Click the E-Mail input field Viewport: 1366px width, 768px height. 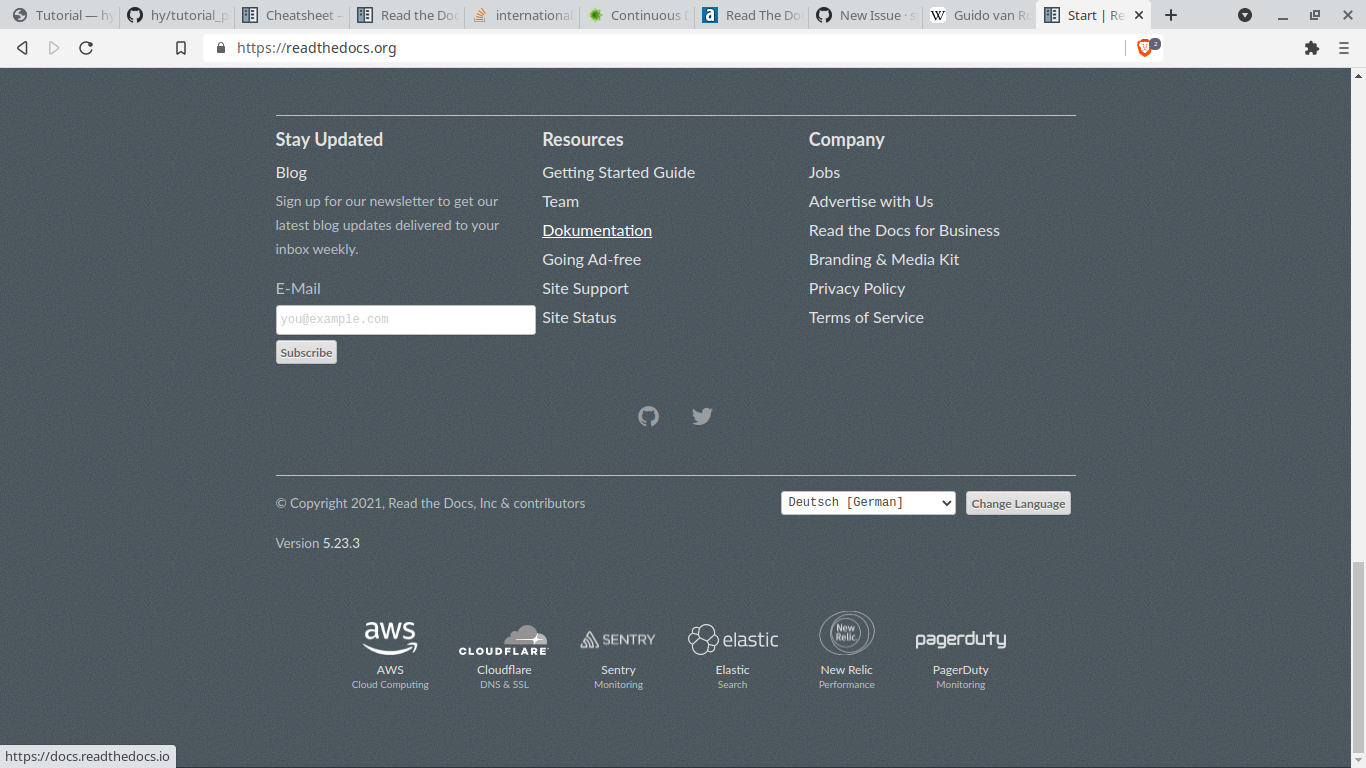(x=405, y=319)
